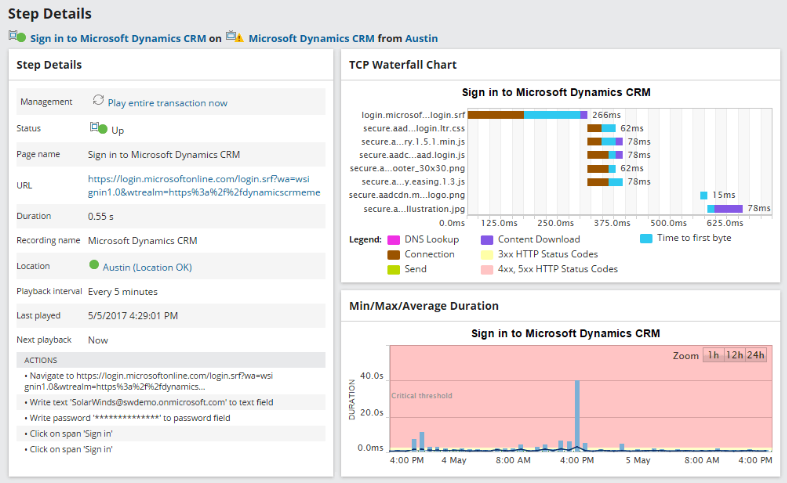Screen dimensions: 787x483
Task: Click the Time to first byte legend swatch
Action: [x=646, y=238]
